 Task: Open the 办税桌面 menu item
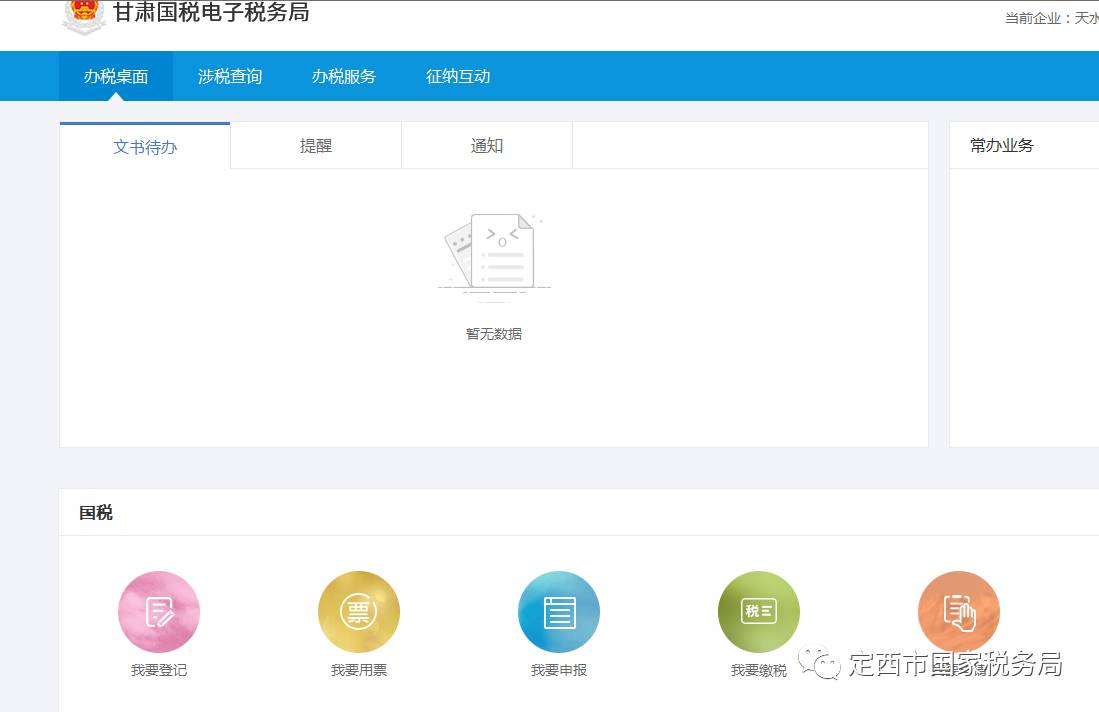pyautogui.click(x=117, y=75)
